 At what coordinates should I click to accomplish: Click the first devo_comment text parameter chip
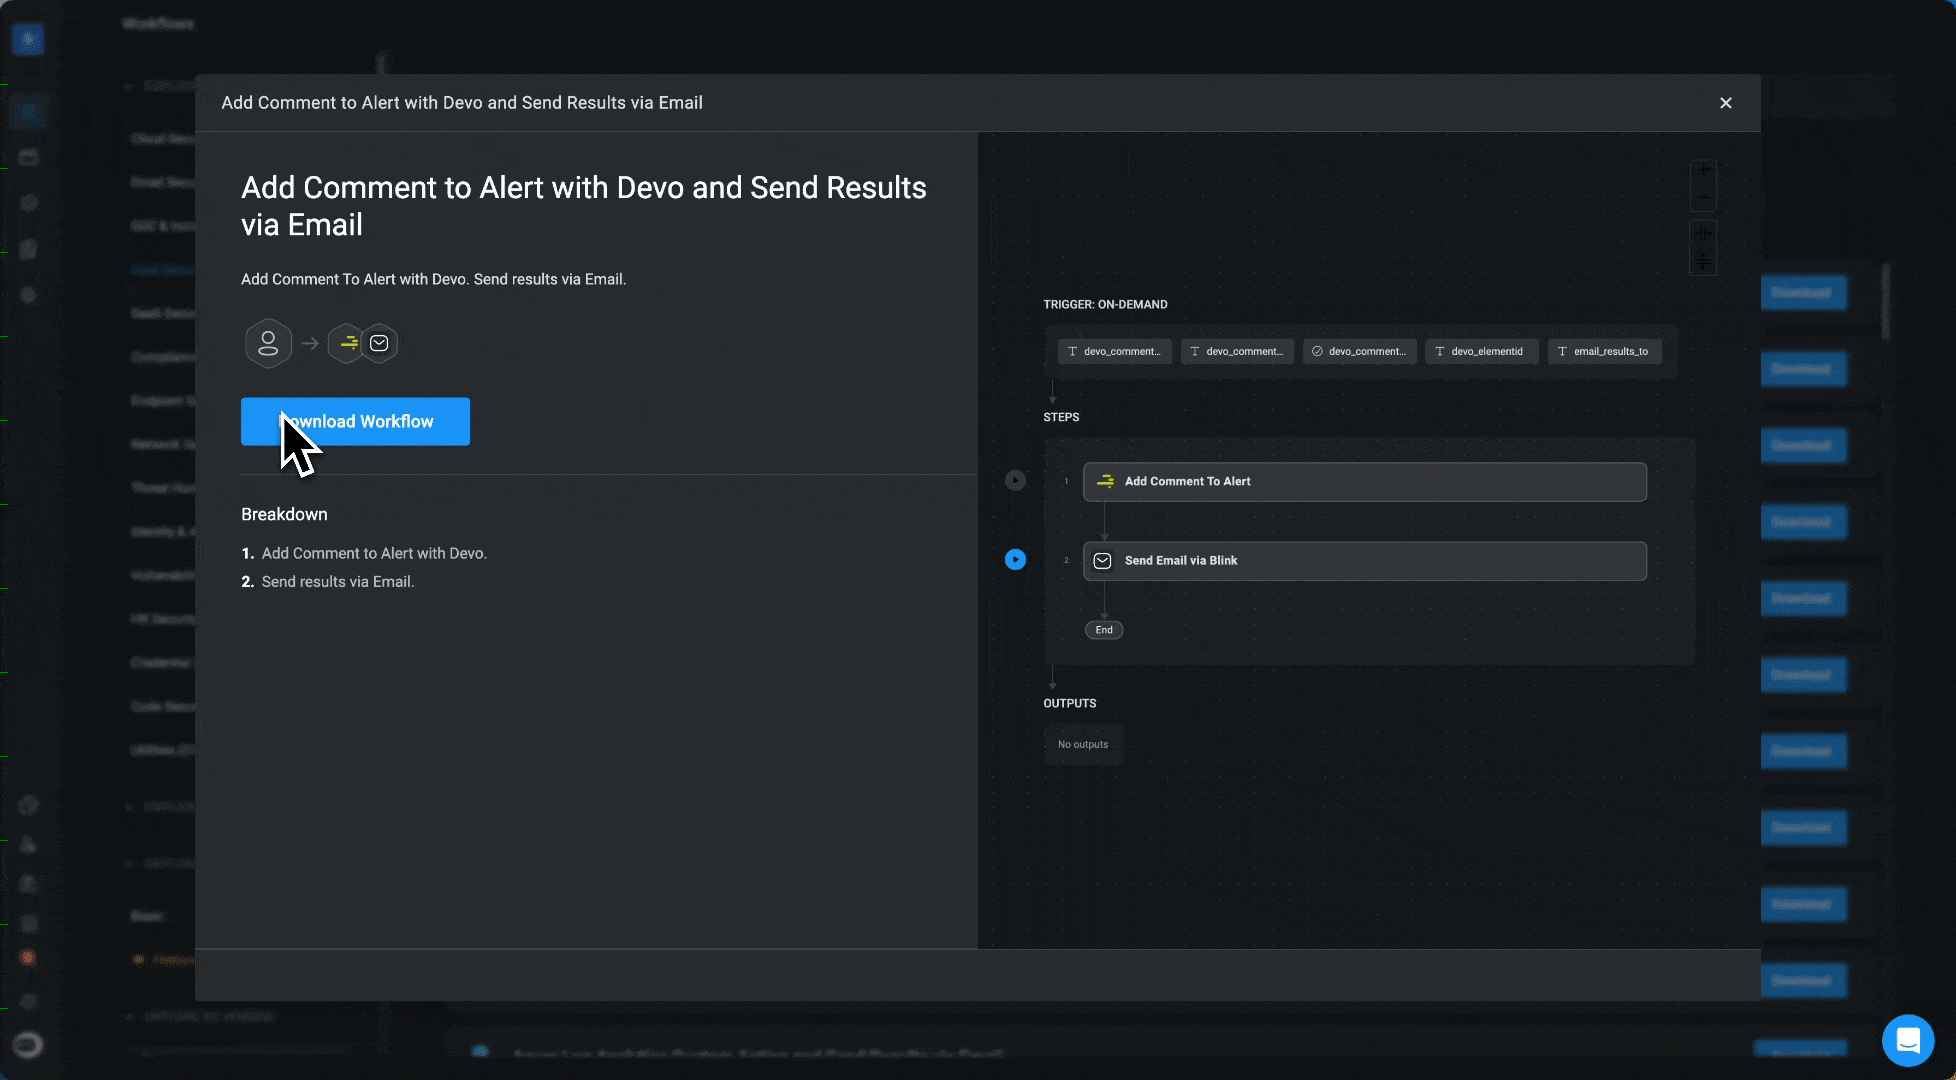1114,352
